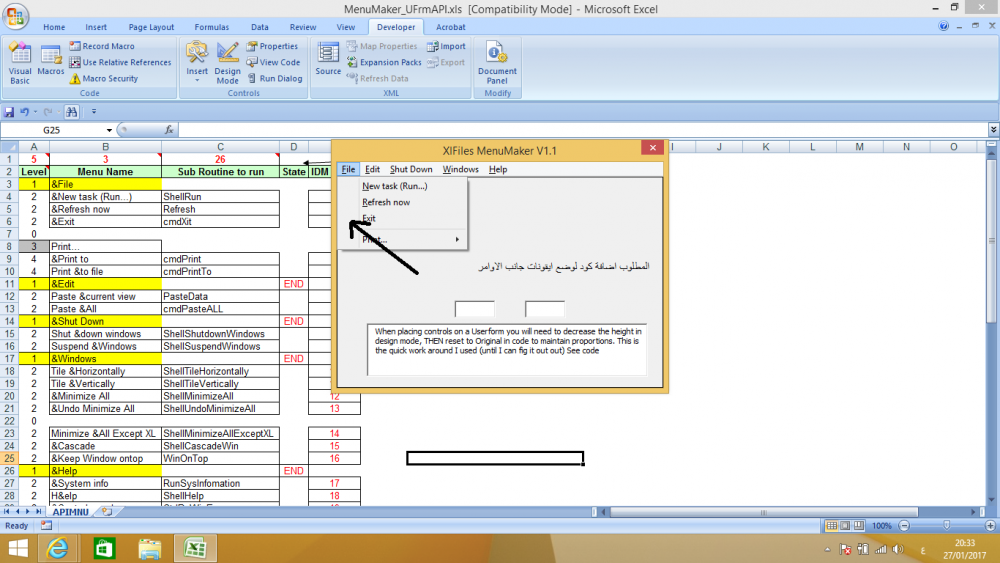Click the first empty textbox in MenuMaker
The image size is (1000, 563).
(x=474, y=309)
